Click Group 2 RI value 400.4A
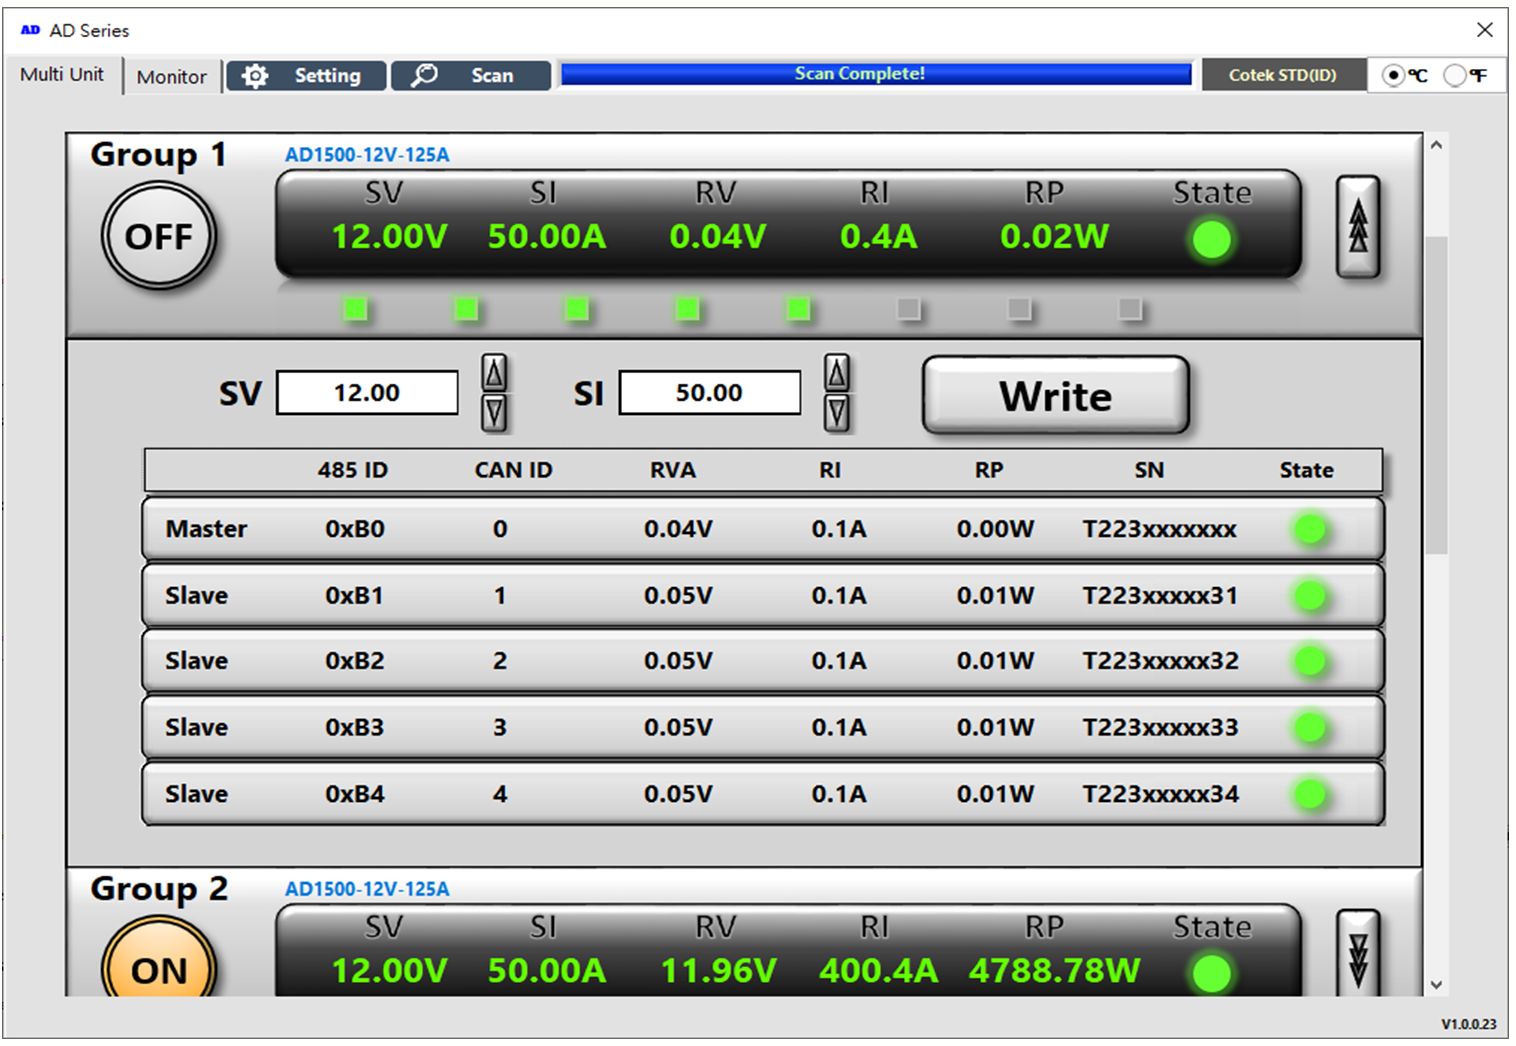Viewport: 1516px width, 1046px height. click(878, 970)
